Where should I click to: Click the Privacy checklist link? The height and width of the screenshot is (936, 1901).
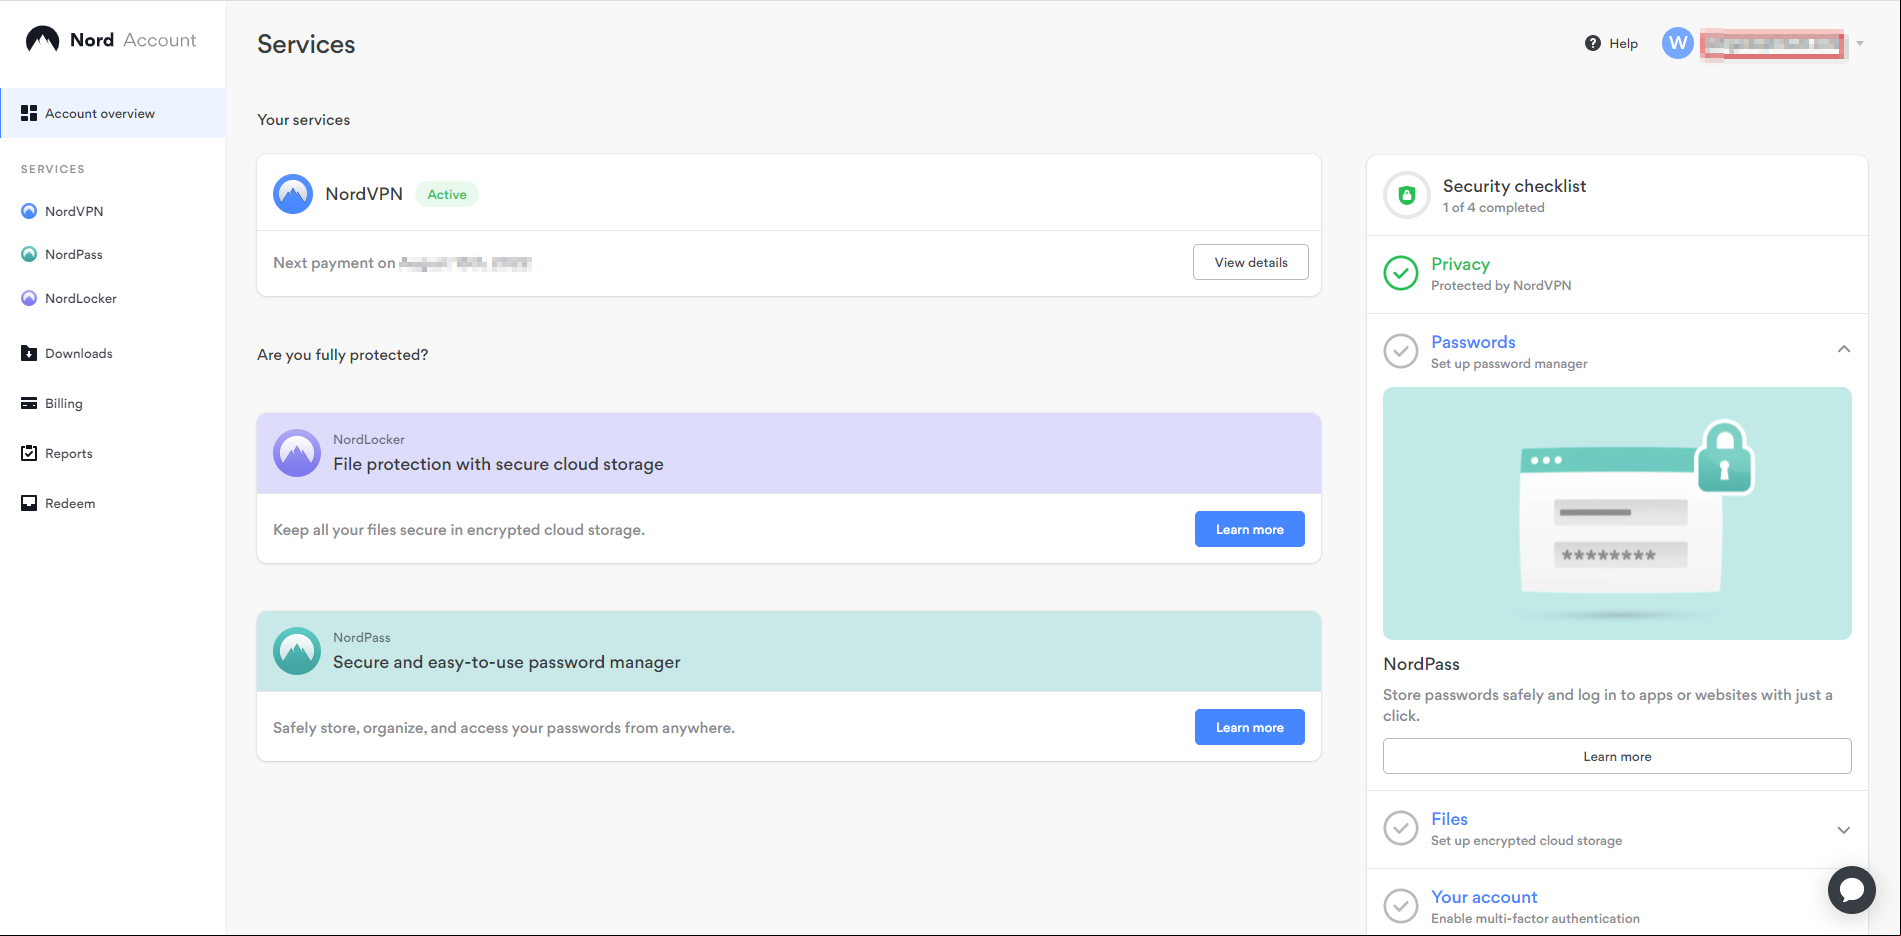1460,264
